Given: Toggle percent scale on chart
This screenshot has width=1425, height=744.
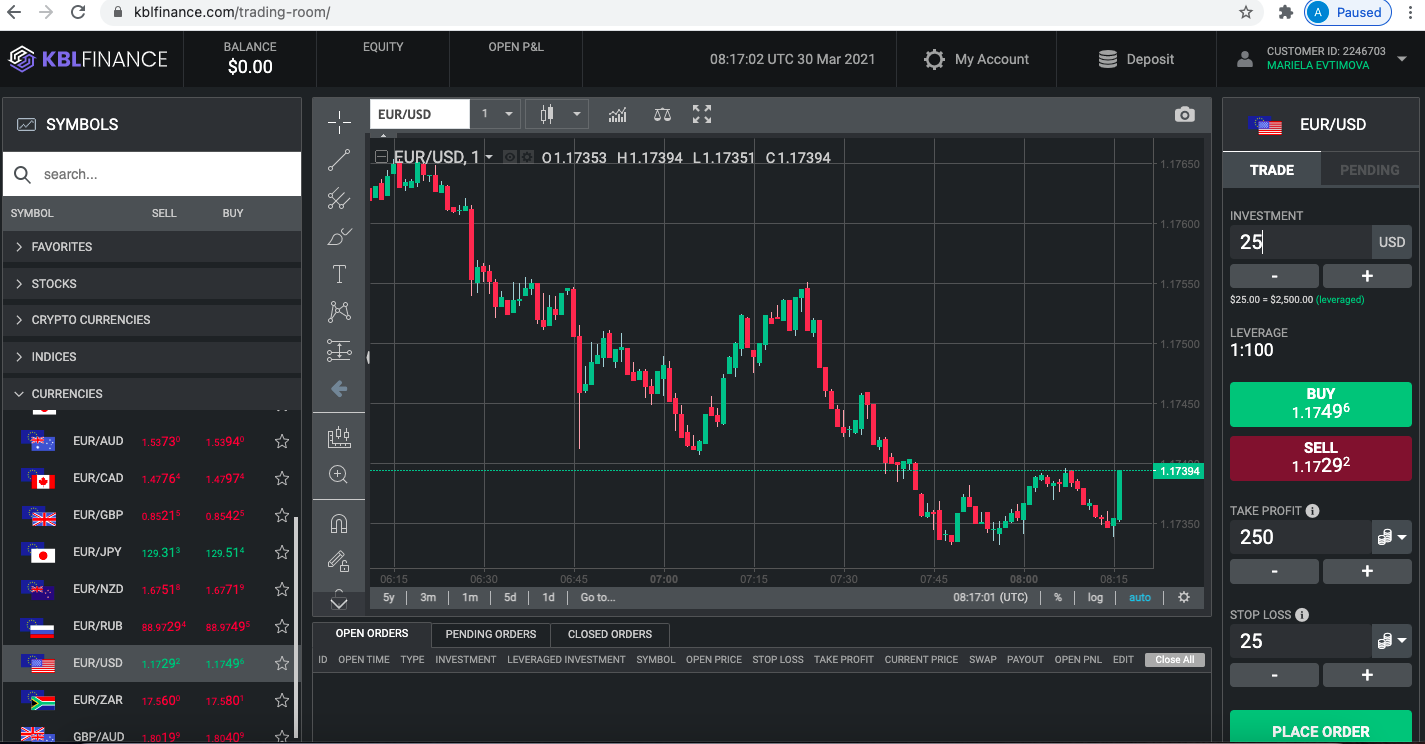Looking at the screenshot, I should click(1058, 597).
